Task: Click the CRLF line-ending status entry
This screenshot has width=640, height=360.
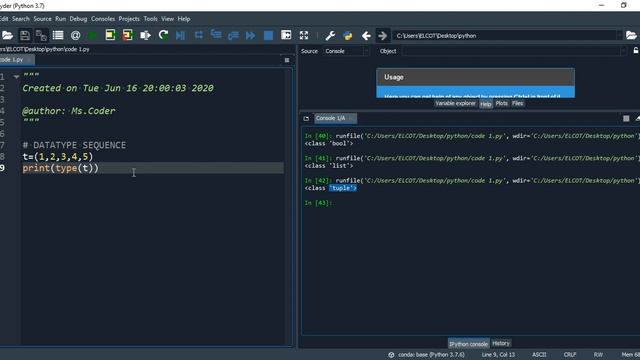Action: 570,355
